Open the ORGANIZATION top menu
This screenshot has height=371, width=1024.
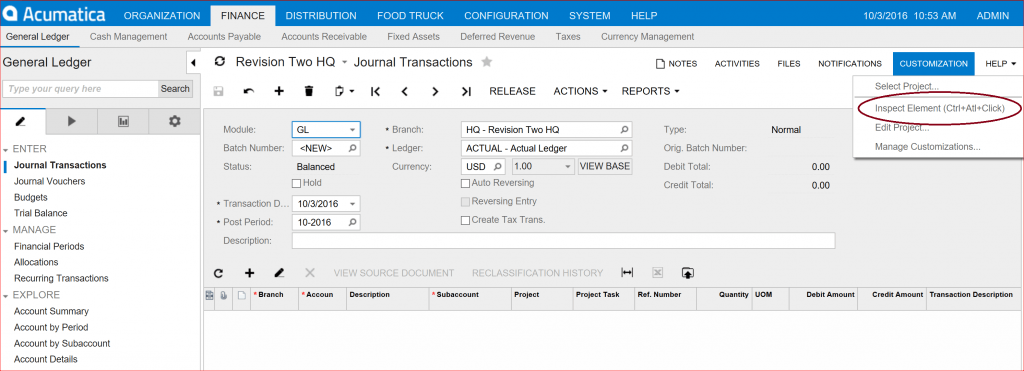click(162, 16)
